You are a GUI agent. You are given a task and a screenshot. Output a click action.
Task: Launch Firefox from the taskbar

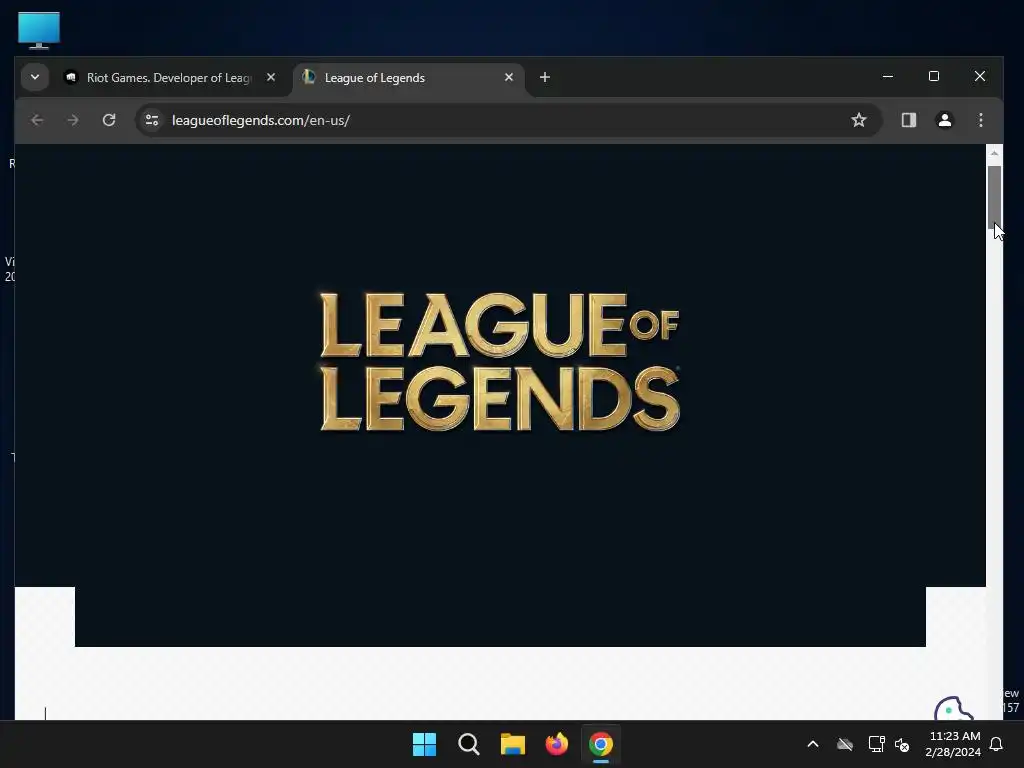pyautogui.click(x=556, y=744)
